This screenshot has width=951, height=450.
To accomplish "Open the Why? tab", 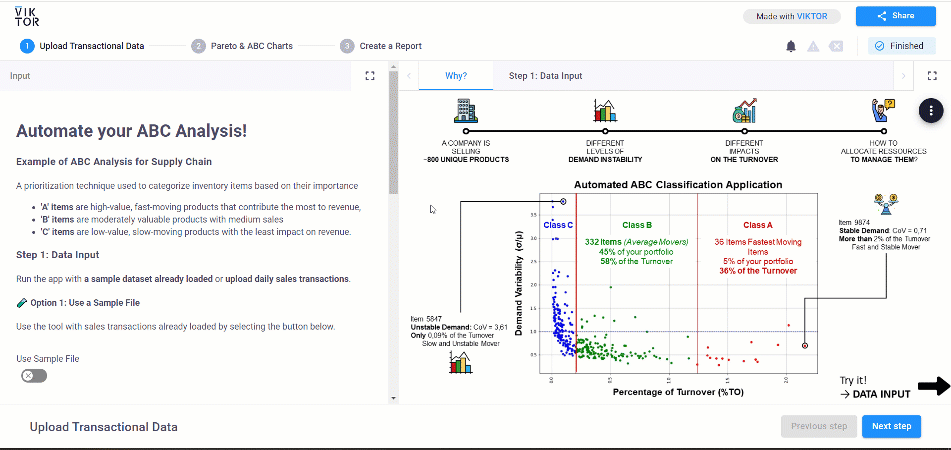I will point(455,75).
